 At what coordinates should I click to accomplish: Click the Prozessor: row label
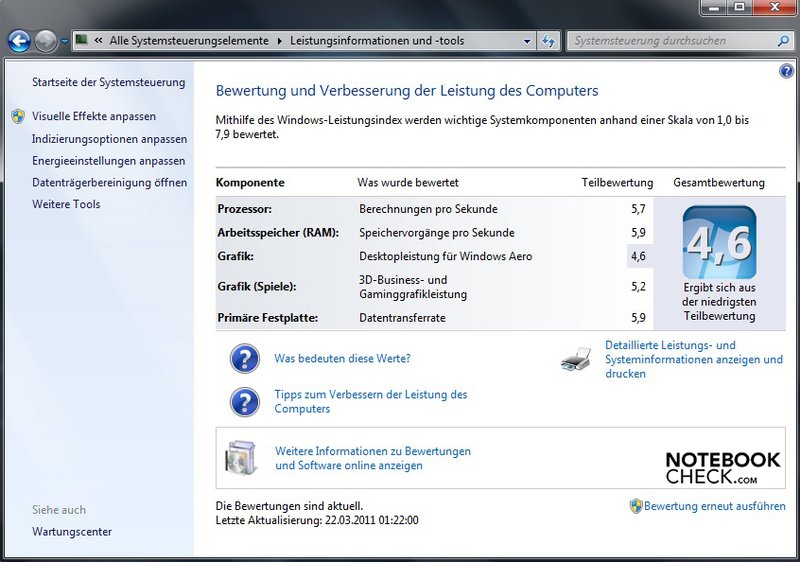[244, 209]
